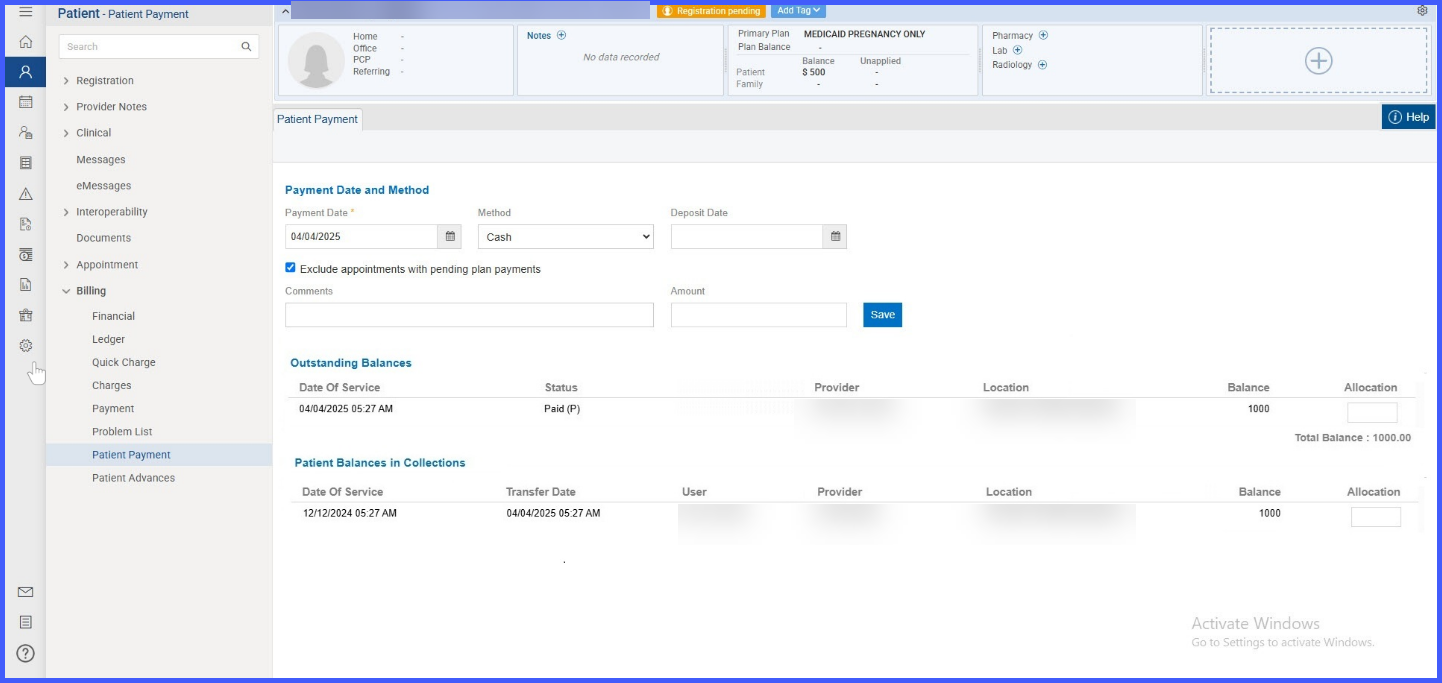The image size is (1442, 683).
Task: Add Radiology with its plus icon
Action: pos(1042,65)
